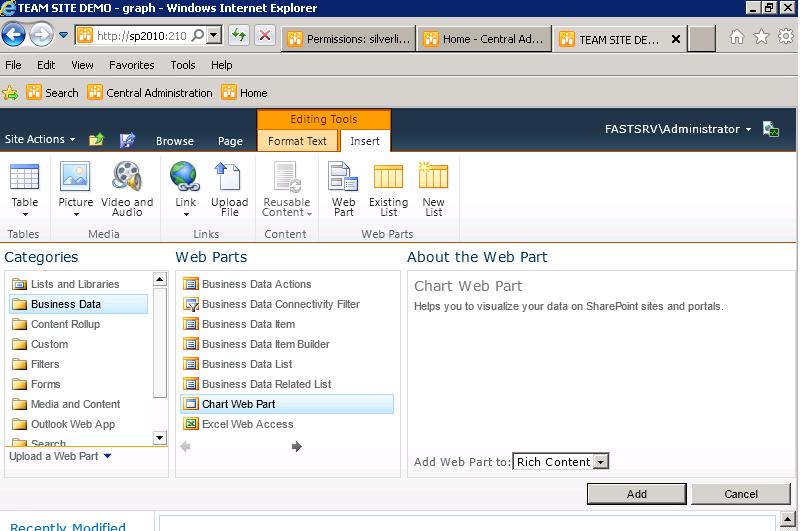Screen dimensions: 804x531
Task: Click the Reusable Content icon
Action: click(x=287, y=177)
